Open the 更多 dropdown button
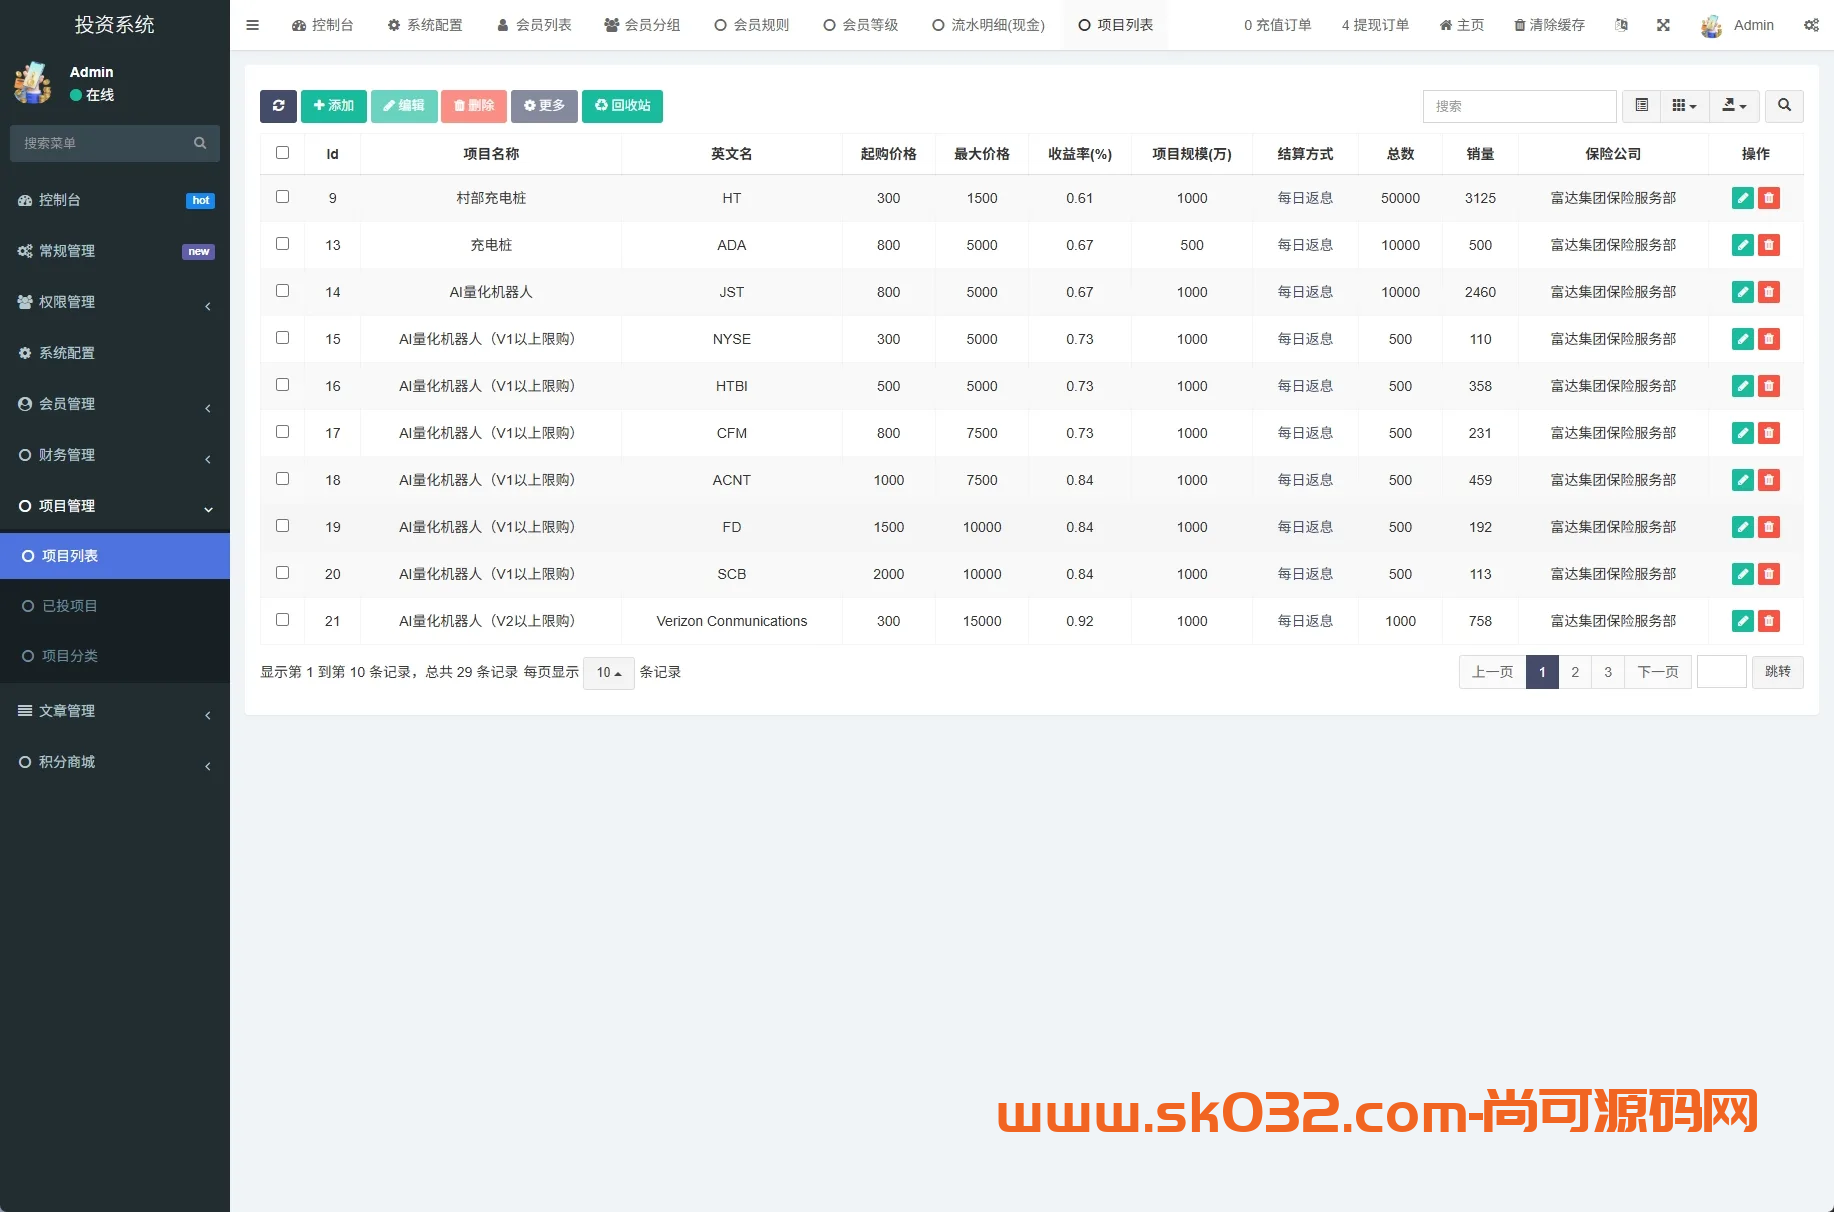This screenshot has width=1834, height=1212. click(x=544, y=106)
